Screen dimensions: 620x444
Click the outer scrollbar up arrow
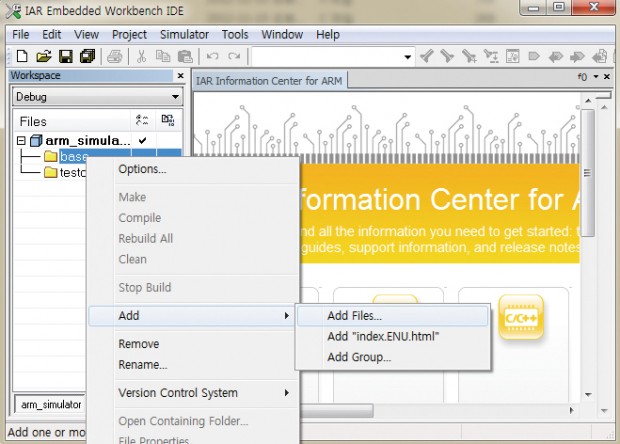pyautogui.click(x=604, y=107)
